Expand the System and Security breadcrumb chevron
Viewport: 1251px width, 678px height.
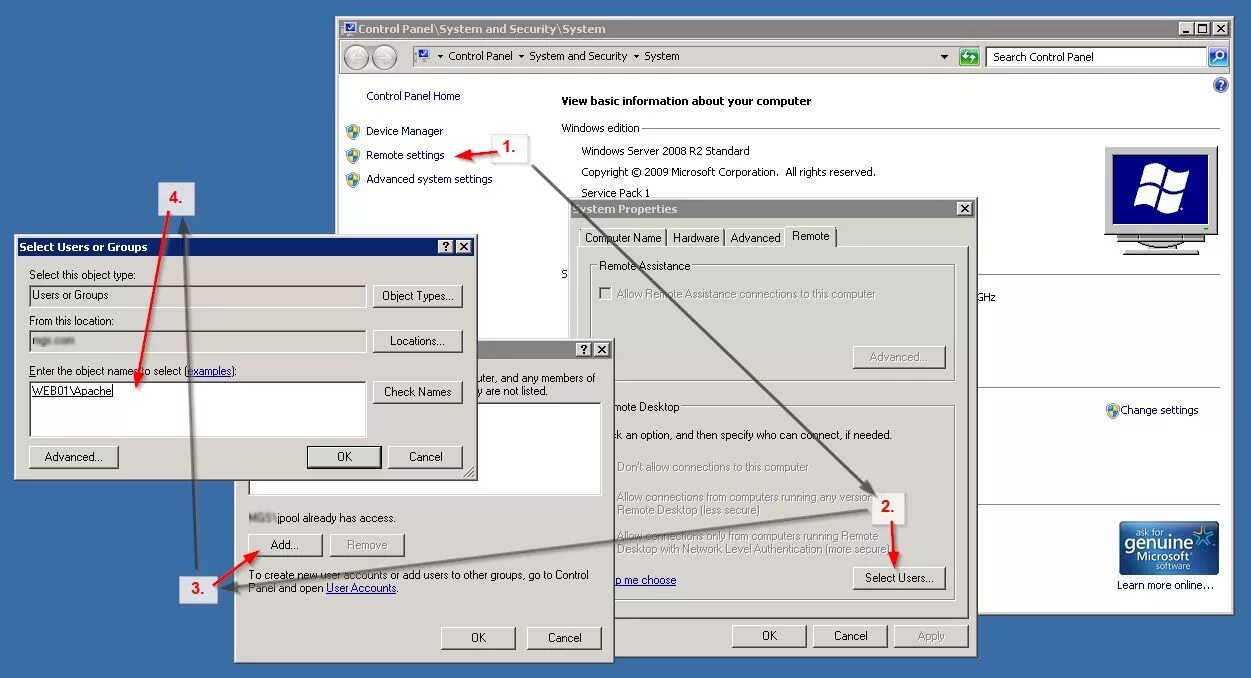click(639, 56)
